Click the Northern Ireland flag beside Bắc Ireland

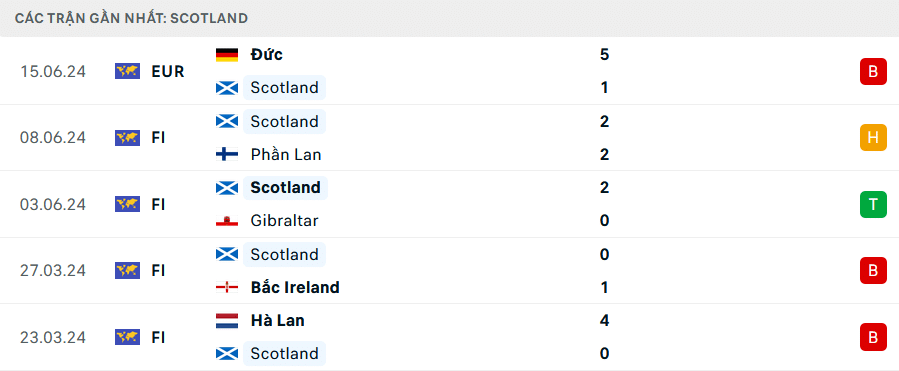tap(226, 287)
